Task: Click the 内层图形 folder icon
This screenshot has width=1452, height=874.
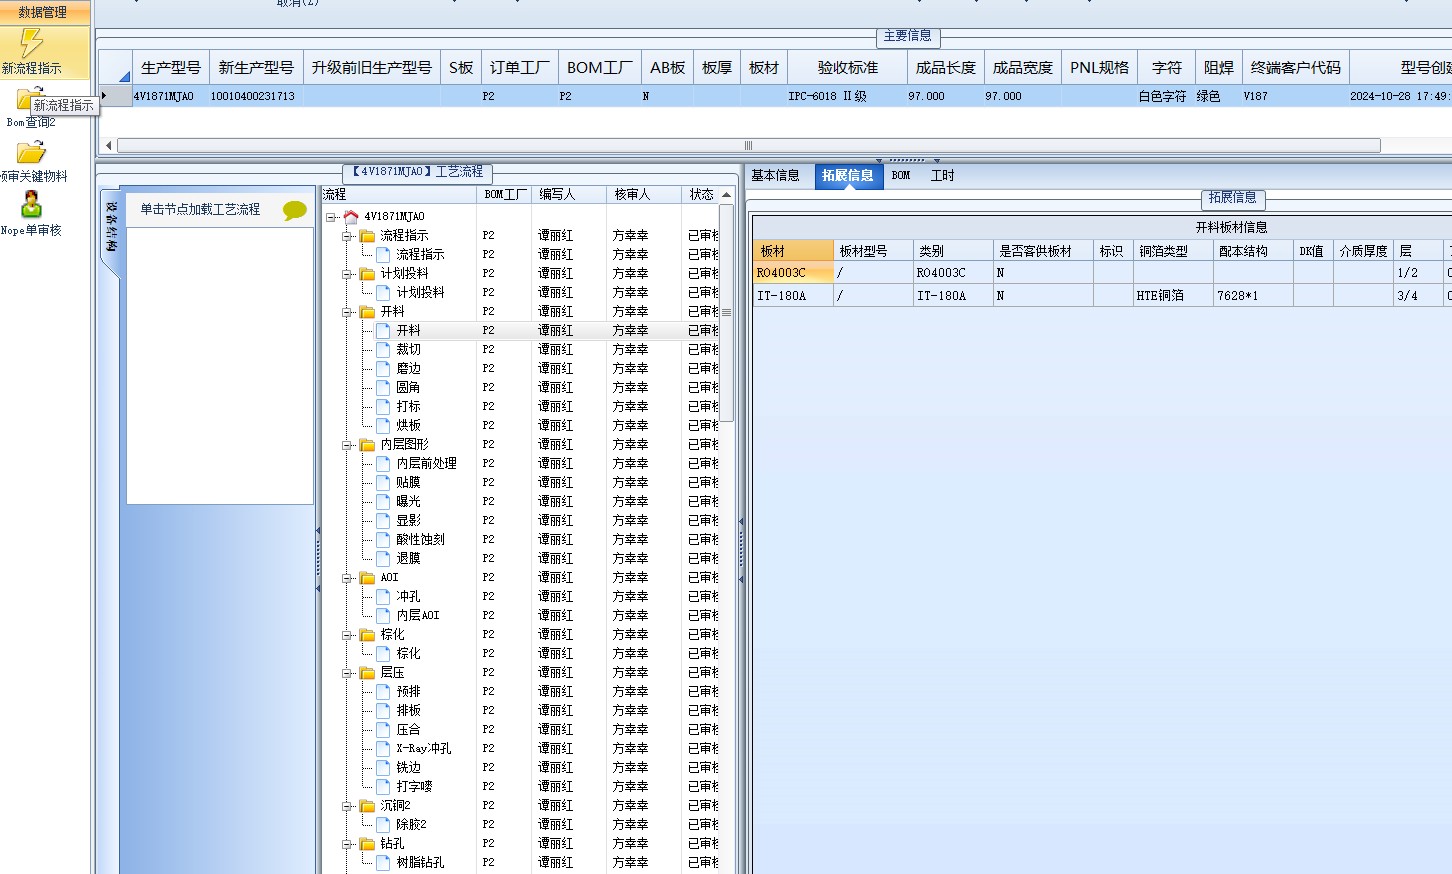Action: [367, 444]
